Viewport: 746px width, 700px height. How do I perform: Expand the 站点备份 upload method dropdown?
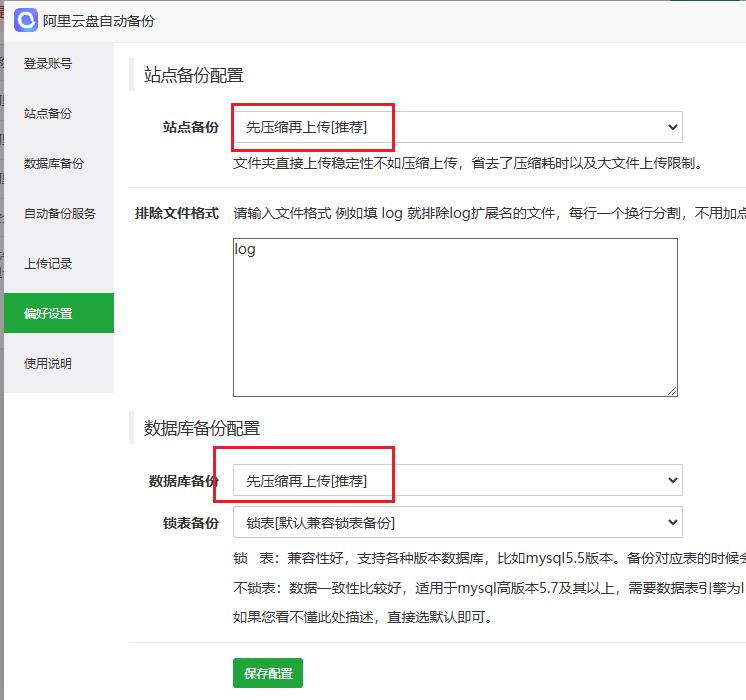(x=457, y=127)
